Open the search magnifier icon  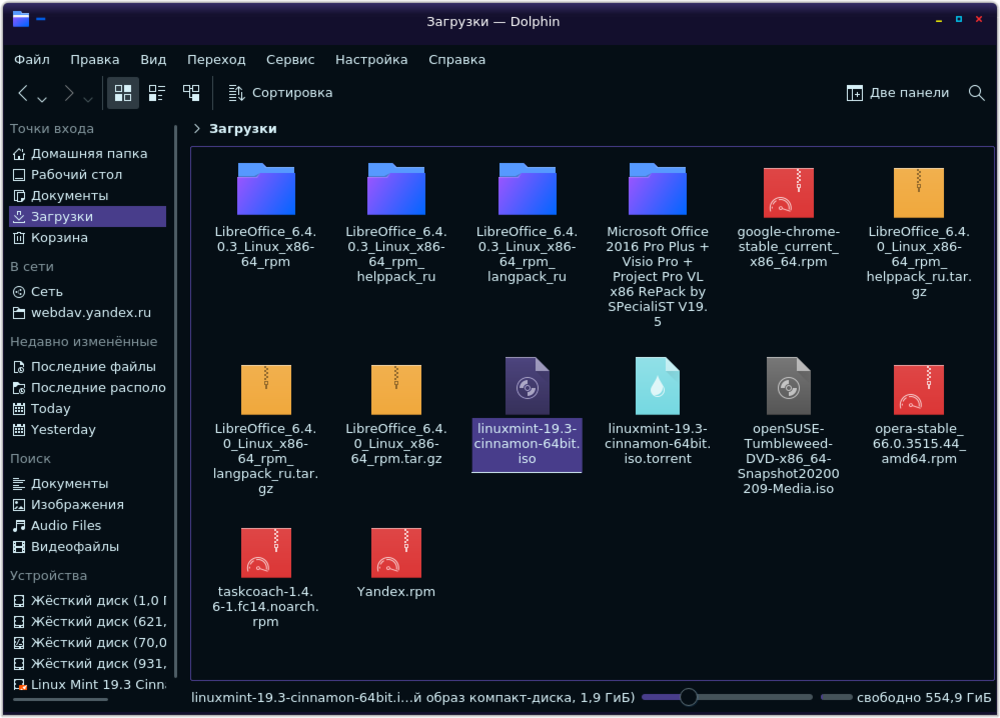coord(976,93)
